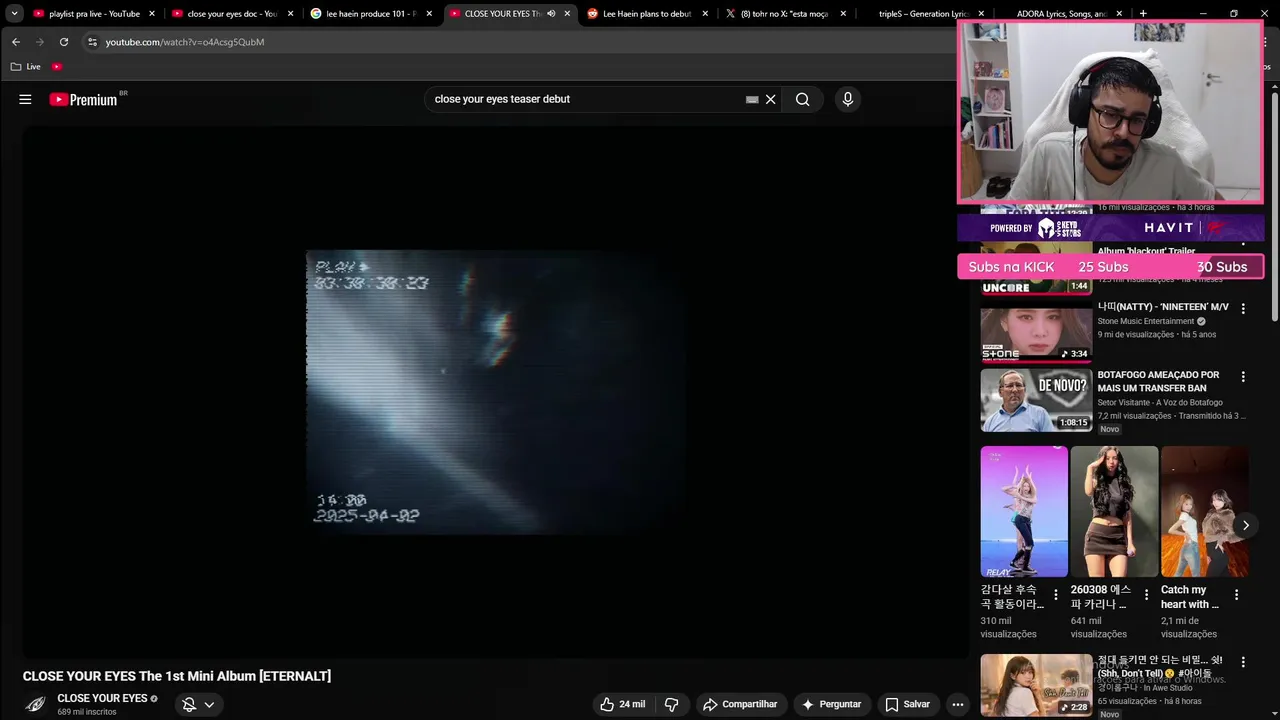Switch to 'Lee Haein plans to debut' tab
1280x720 pixels.
[647, 14]
